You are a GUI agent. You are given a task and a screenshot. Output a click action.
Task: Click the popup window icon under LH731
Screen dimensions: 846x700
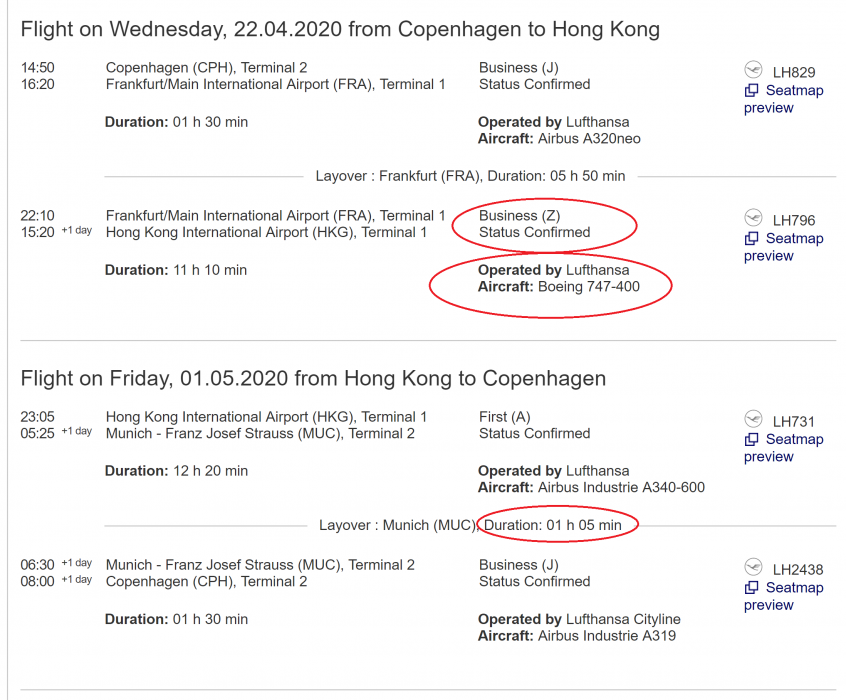(x=752, y=440)
